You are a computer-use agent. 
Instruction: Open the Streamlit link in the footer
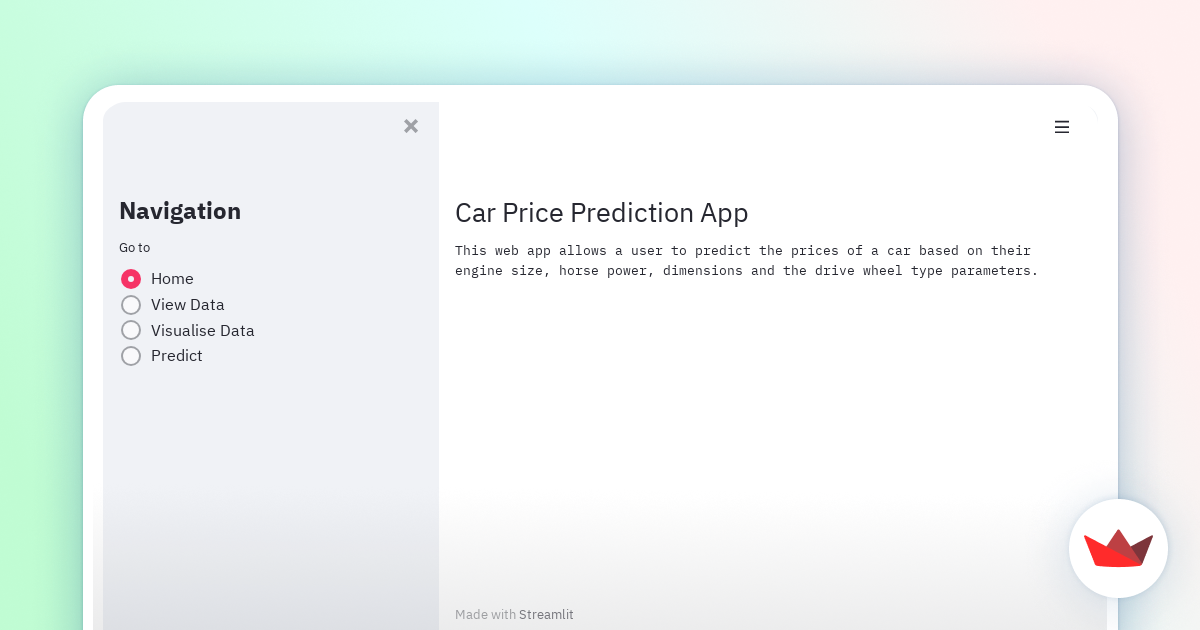click(x=546, y=614)
